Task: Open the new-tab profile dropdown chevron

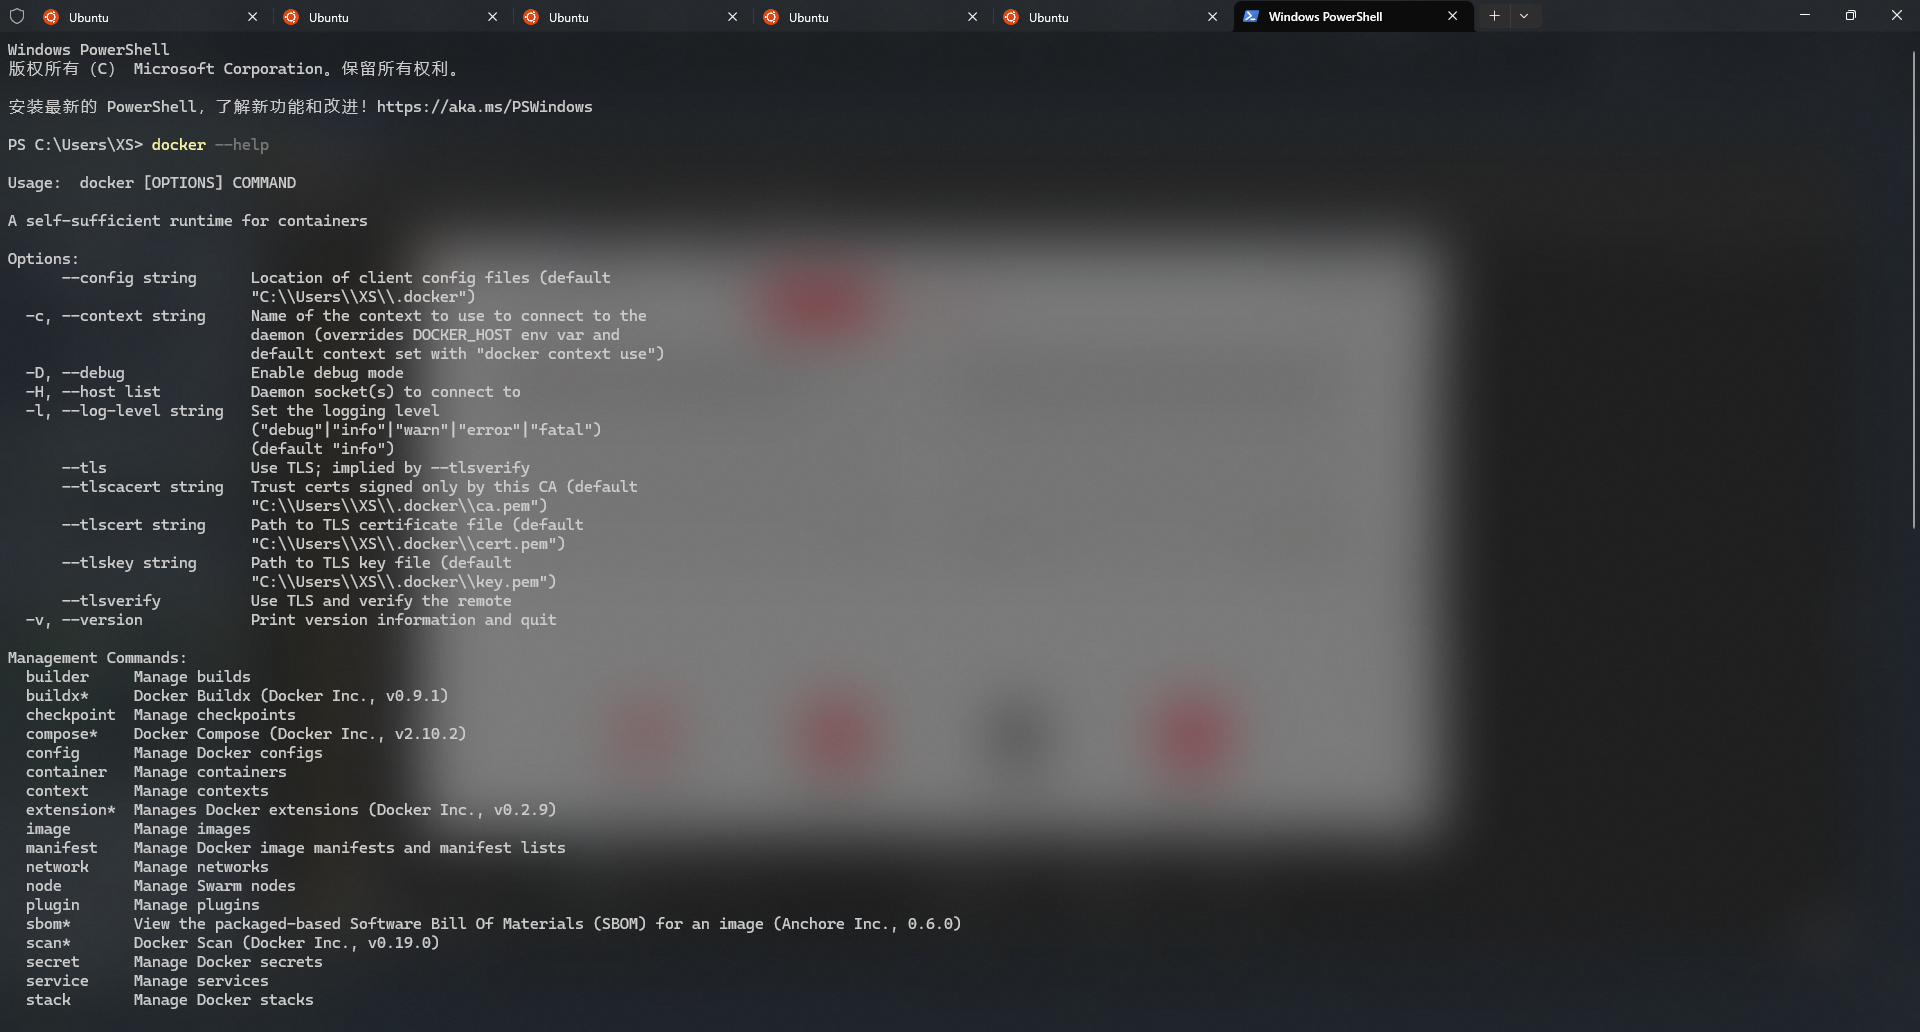Action: point(1524,16)
